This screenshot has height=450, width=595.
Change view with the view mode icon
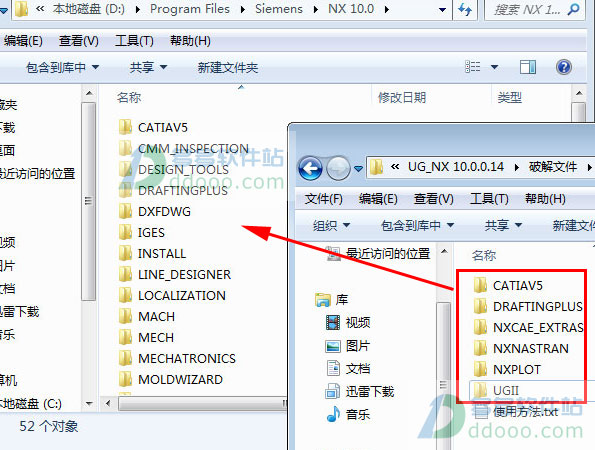473,67
